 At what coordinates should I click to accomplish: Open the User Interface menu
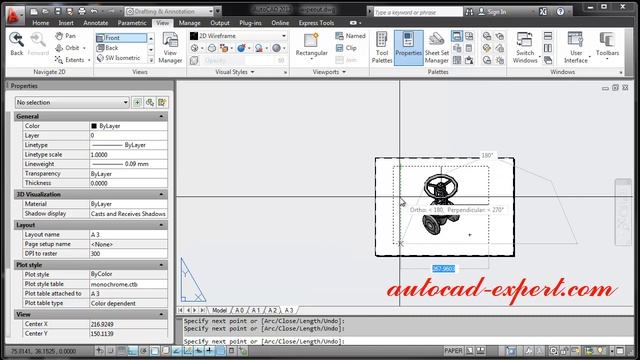click(576, 48)
